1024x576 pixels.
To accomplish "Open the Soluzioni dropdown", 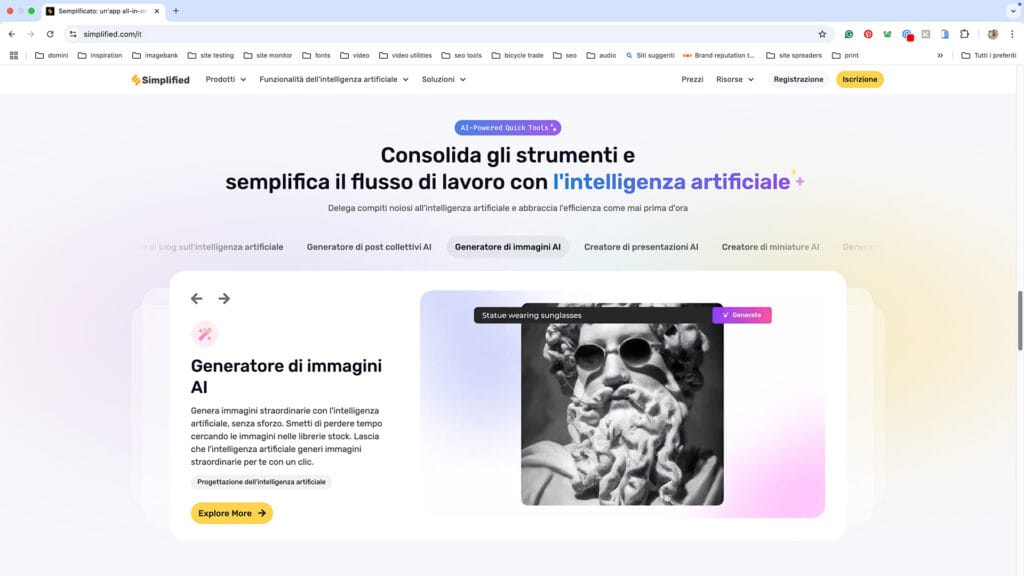I will point(443,80).
